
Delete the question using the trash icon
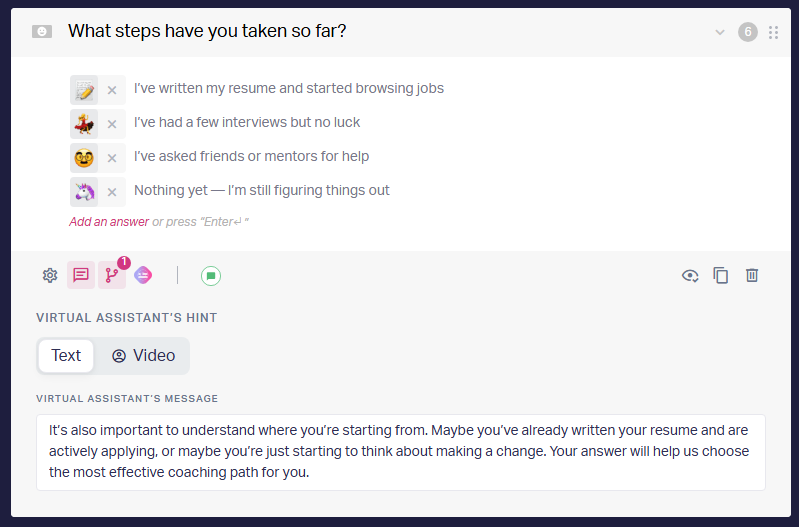click(752, 275)
